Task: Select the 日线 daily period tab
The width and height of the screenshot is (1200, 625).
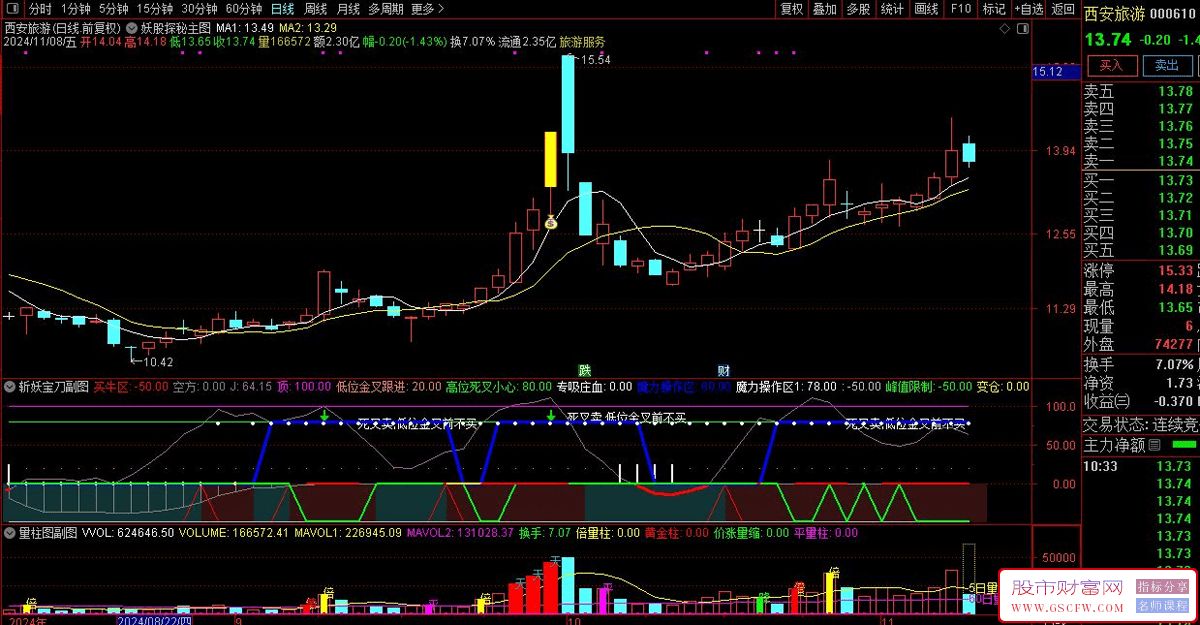Action: [283, 9]
